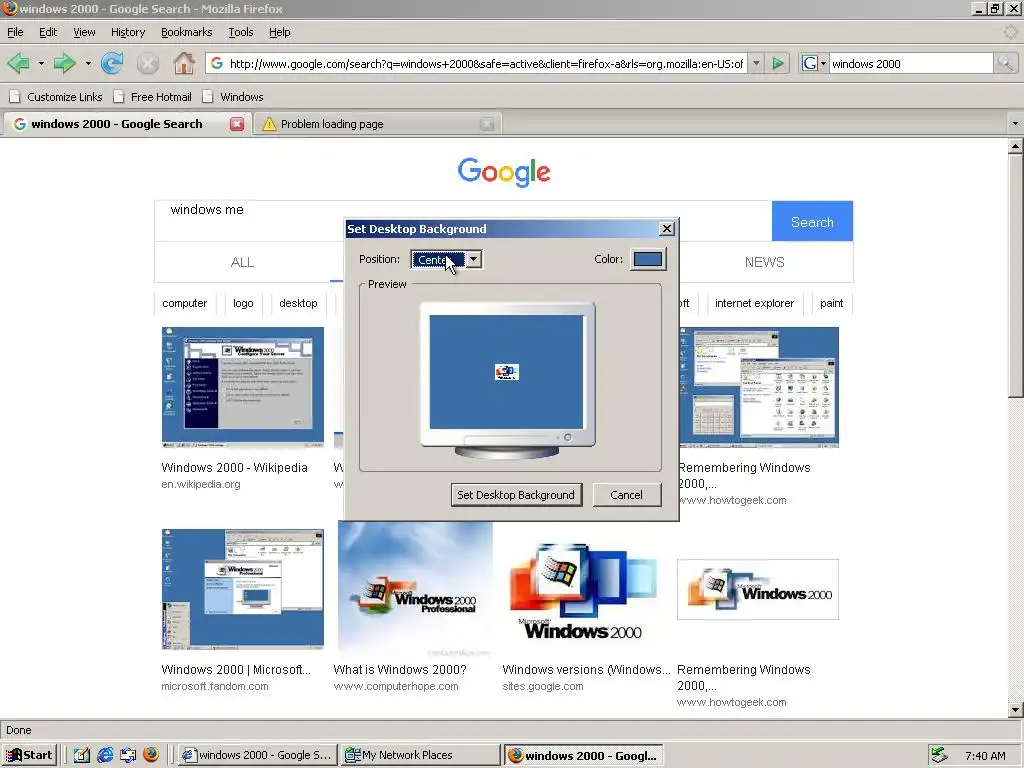Viewport: 1024px width, 768px height.
Task: Switch to My Network Places in the taskbar
Action: pyautogui.click(x=421, y=755)
